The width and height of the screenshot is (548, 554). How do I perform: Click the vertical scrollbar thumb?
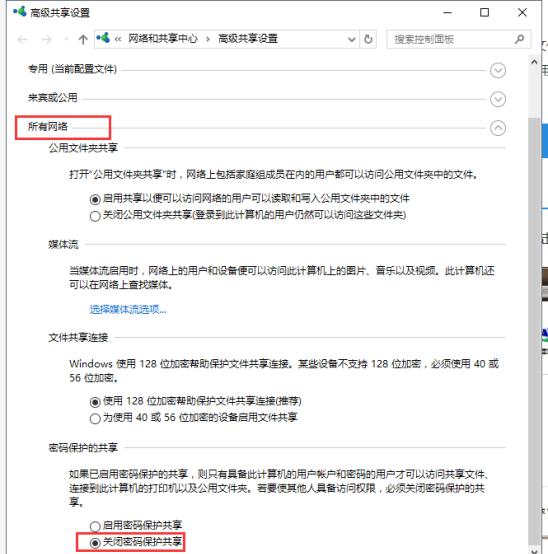tap(534, 331)
